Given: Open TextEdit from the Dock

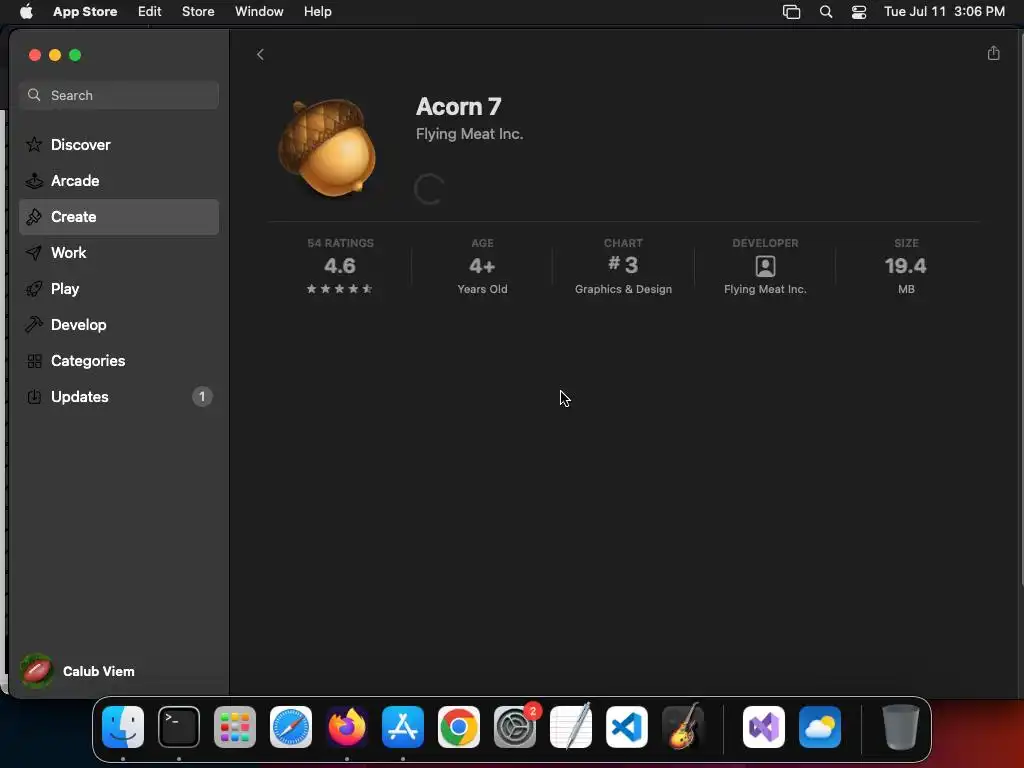Looking at the screenshot, I should click(571, 727).
